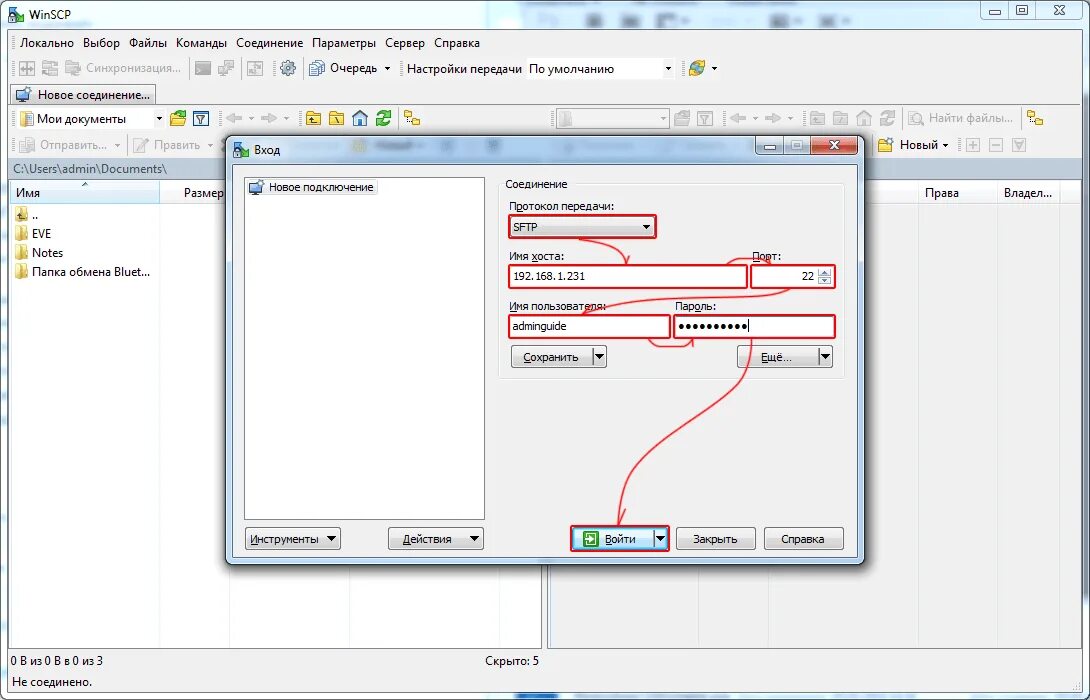The width and height of the screenshot is (1090, 700).
Task: Click the Имя column header
Action: [85, 193]
